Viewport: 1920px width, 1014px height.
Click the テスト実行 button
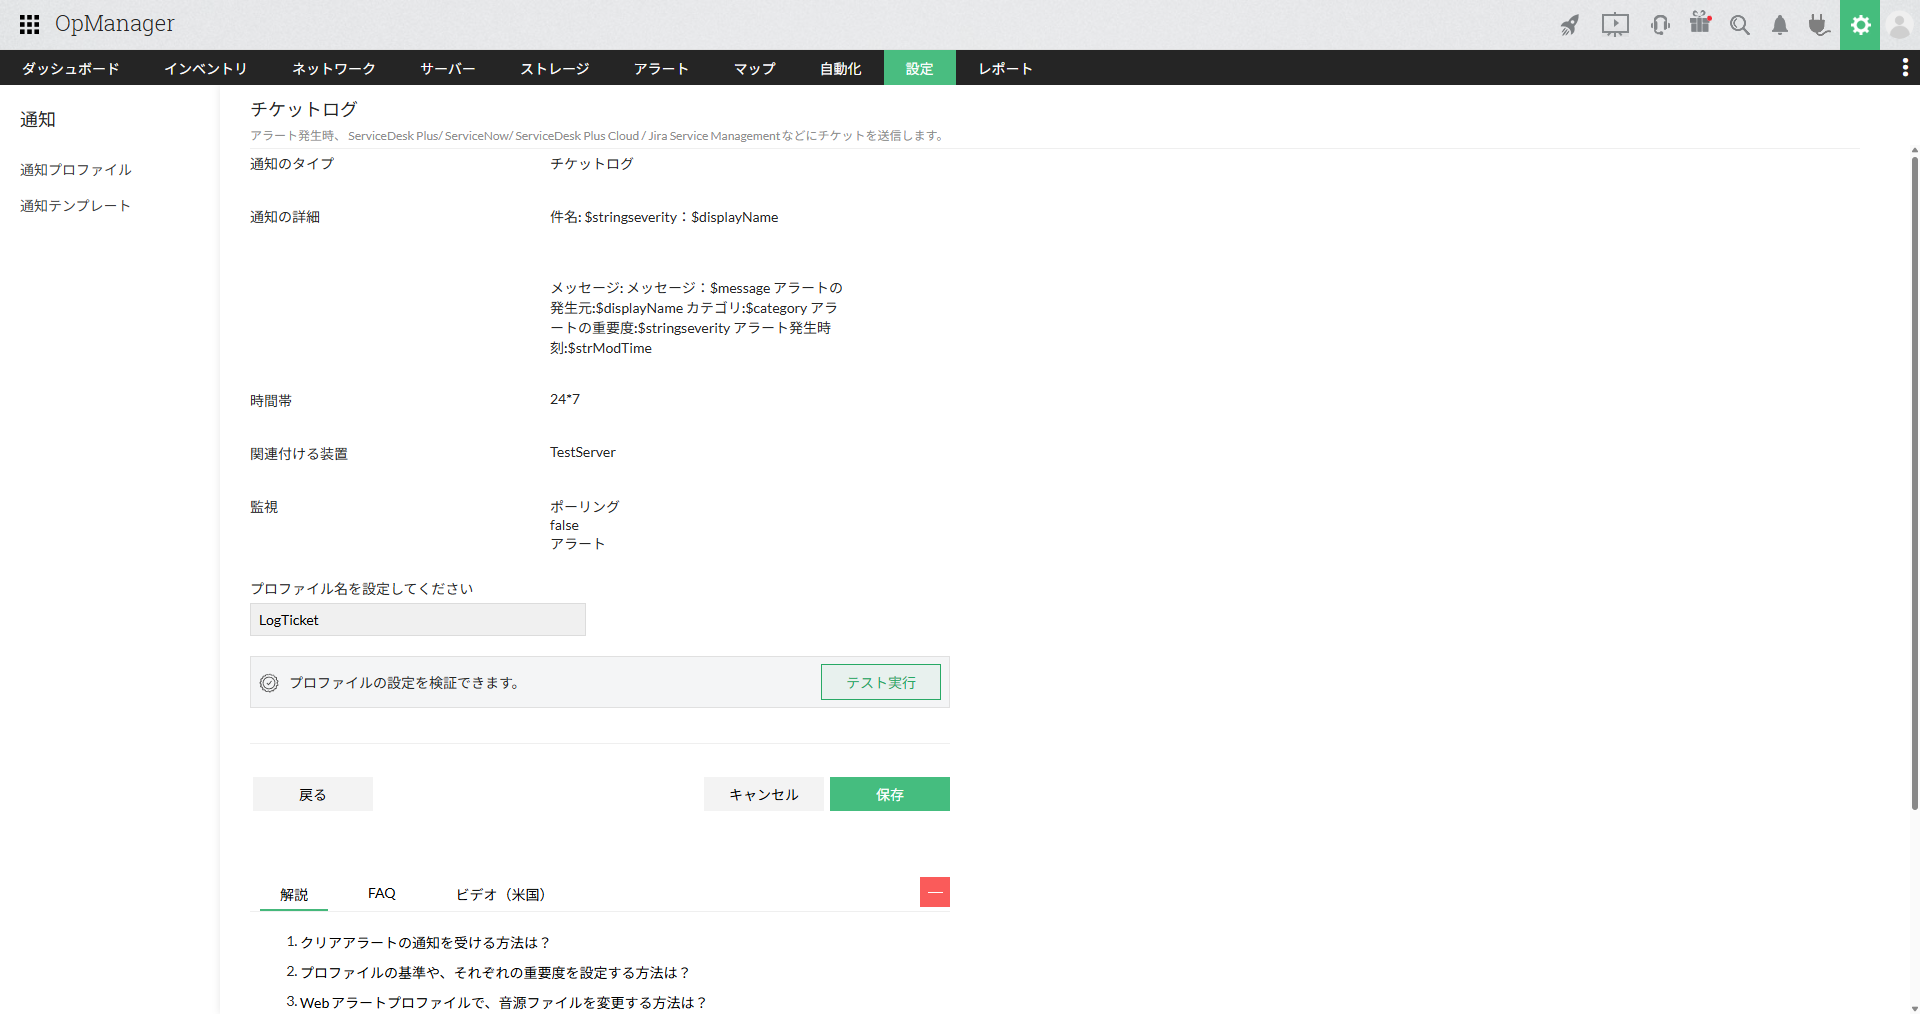(880, 682)
